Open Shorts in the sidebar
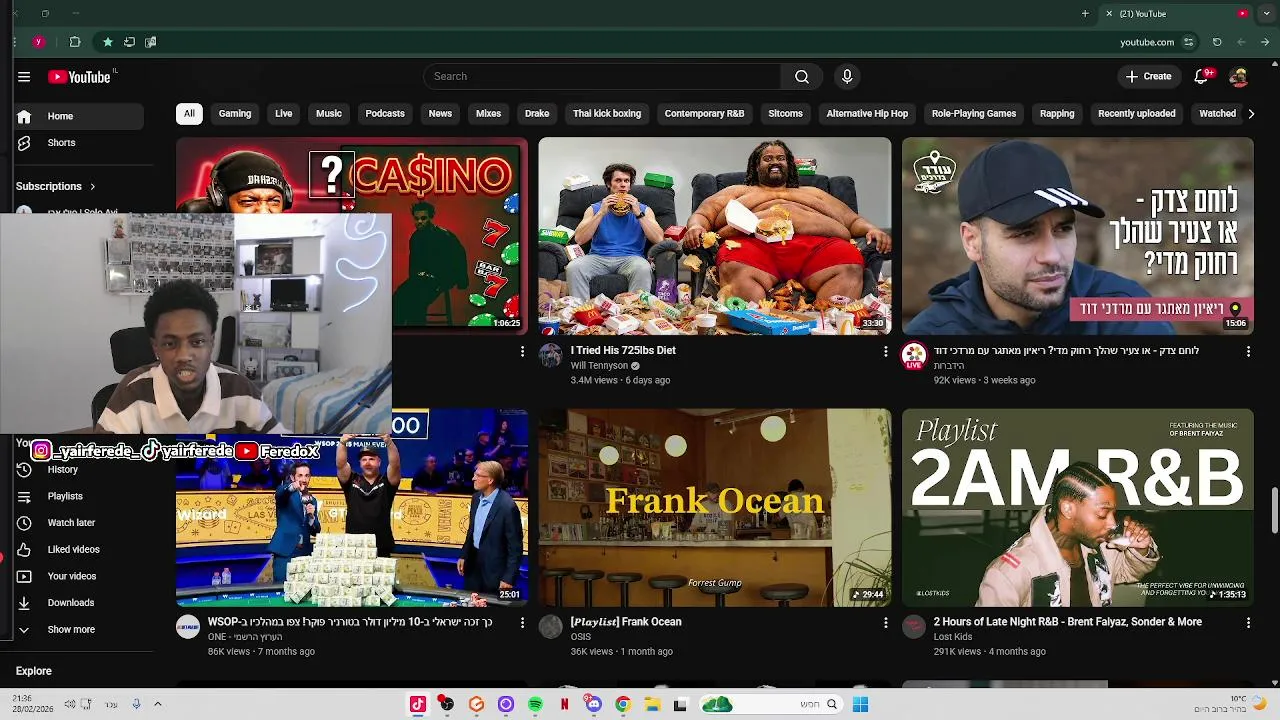 [78, 143]
